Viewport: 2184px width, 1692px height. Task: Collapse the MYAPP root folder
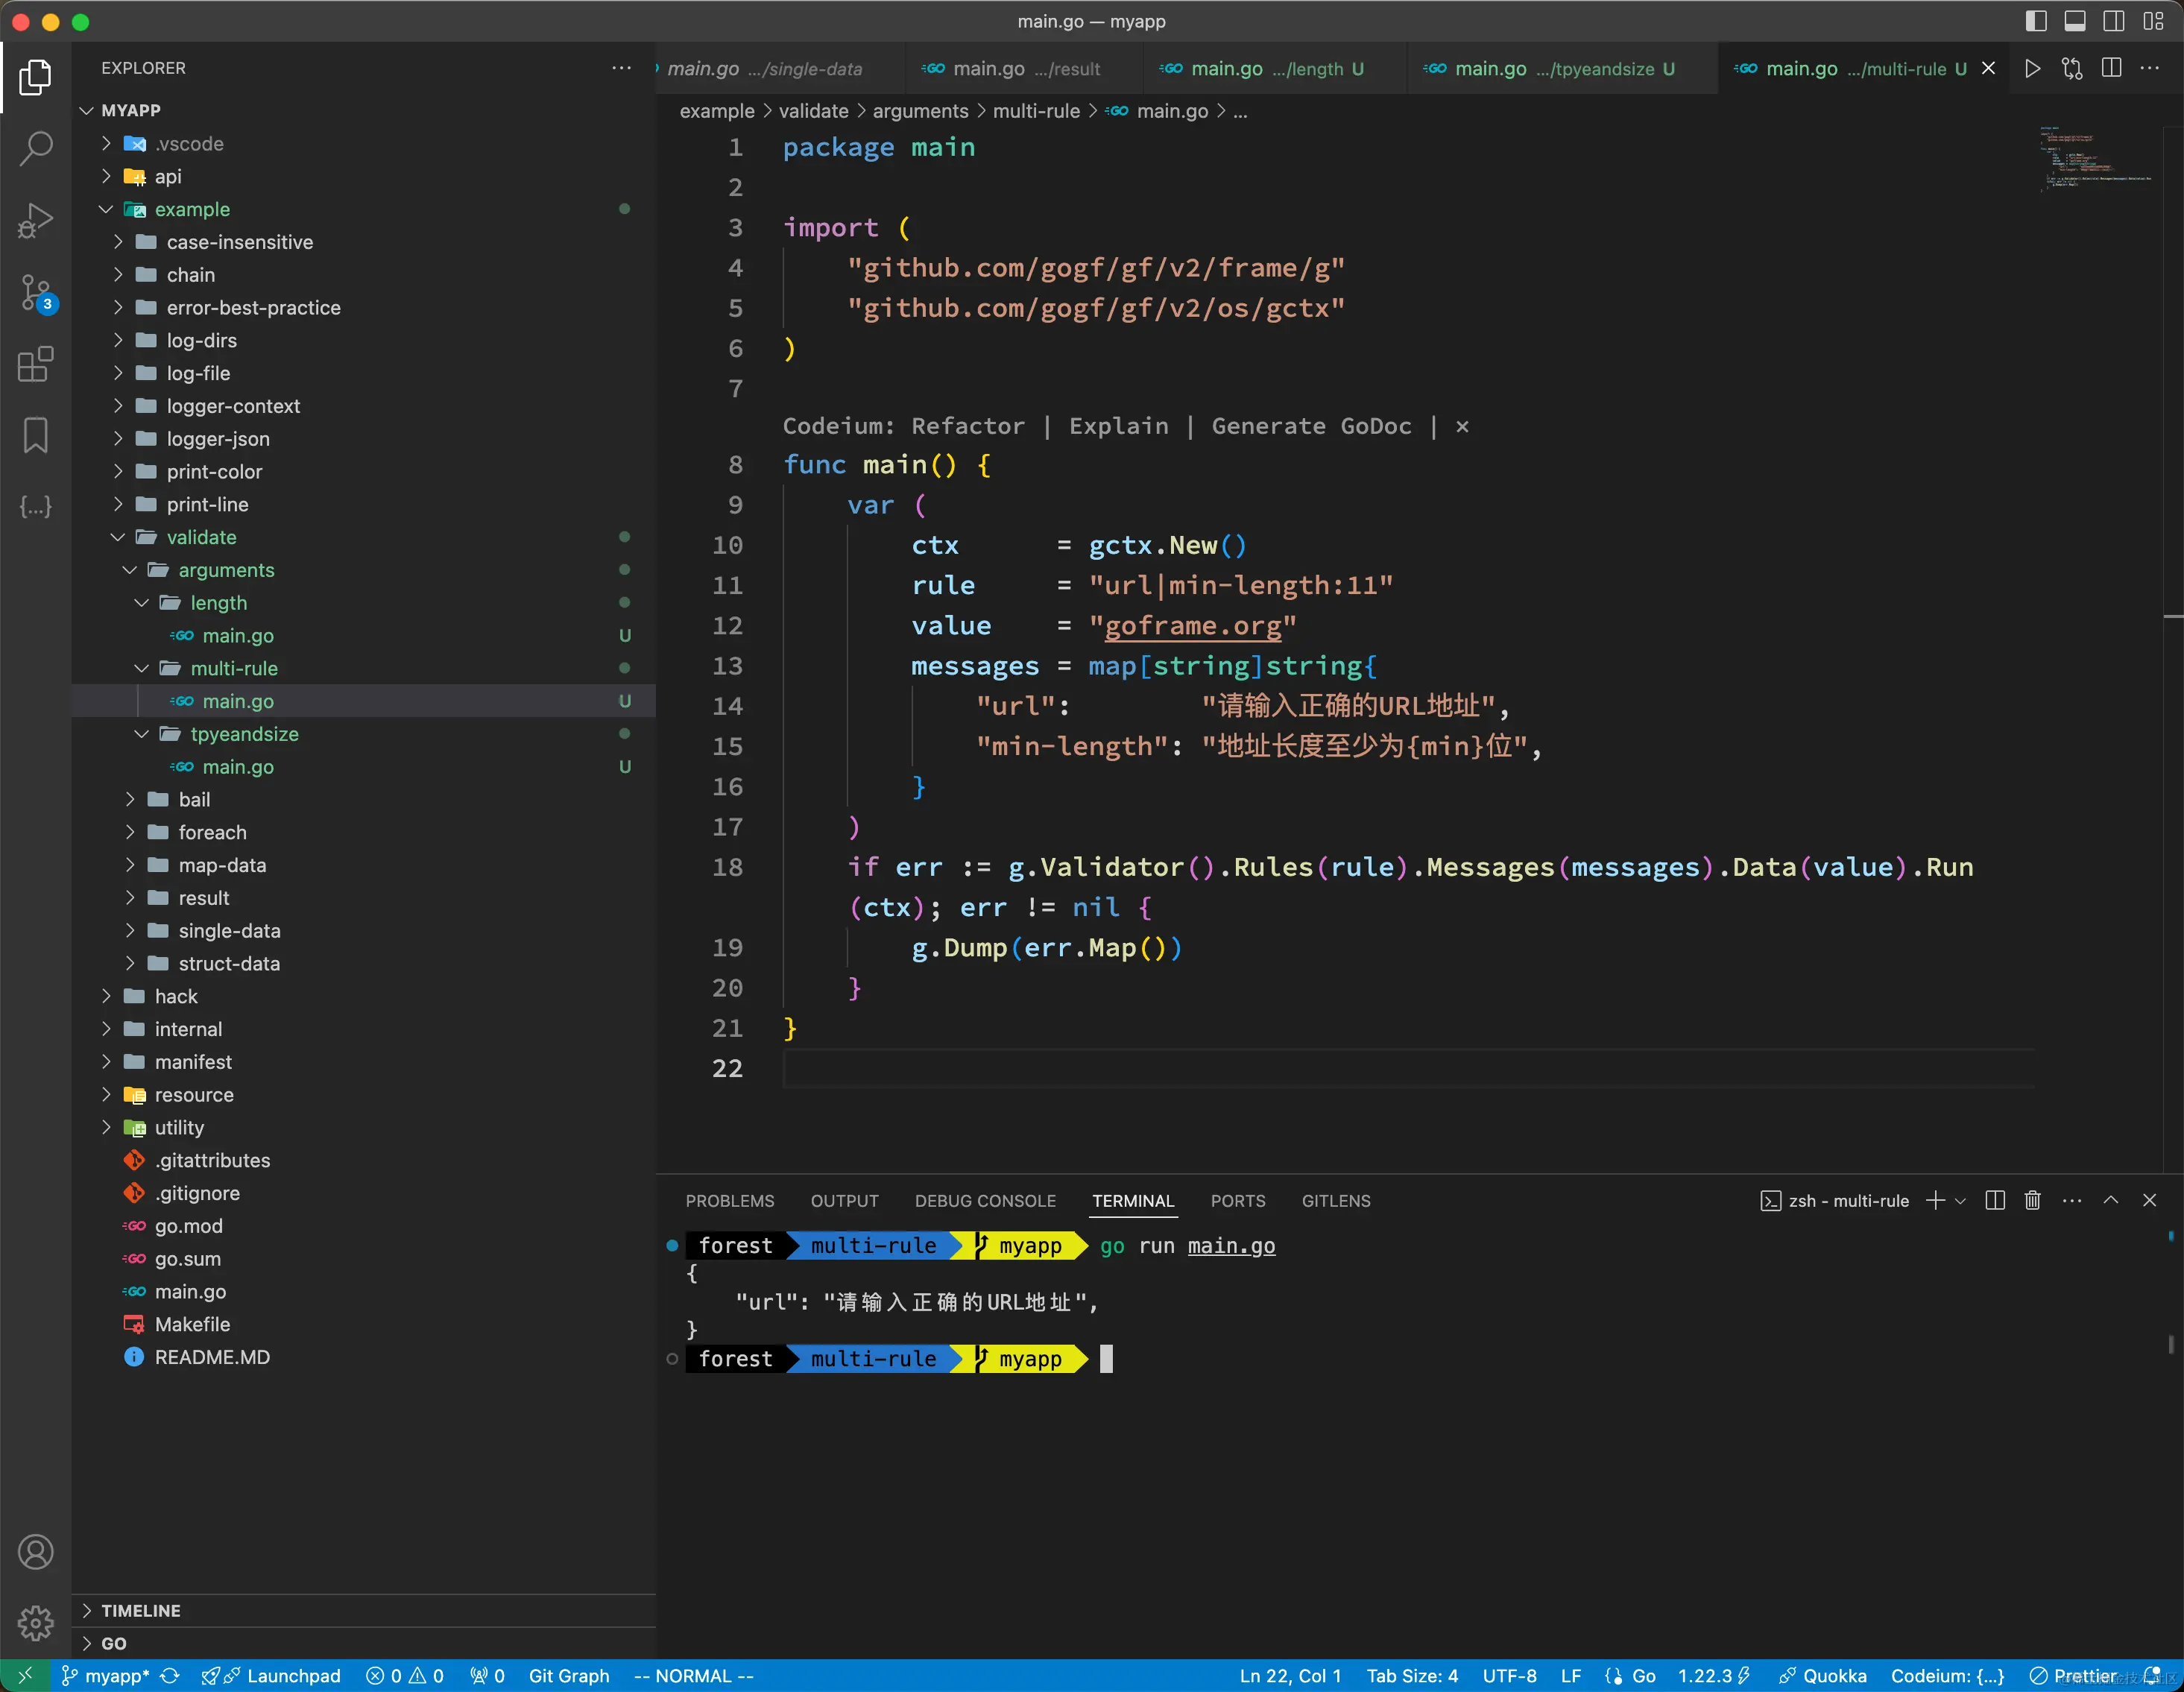pyautogui.click(x=87, y=110)
